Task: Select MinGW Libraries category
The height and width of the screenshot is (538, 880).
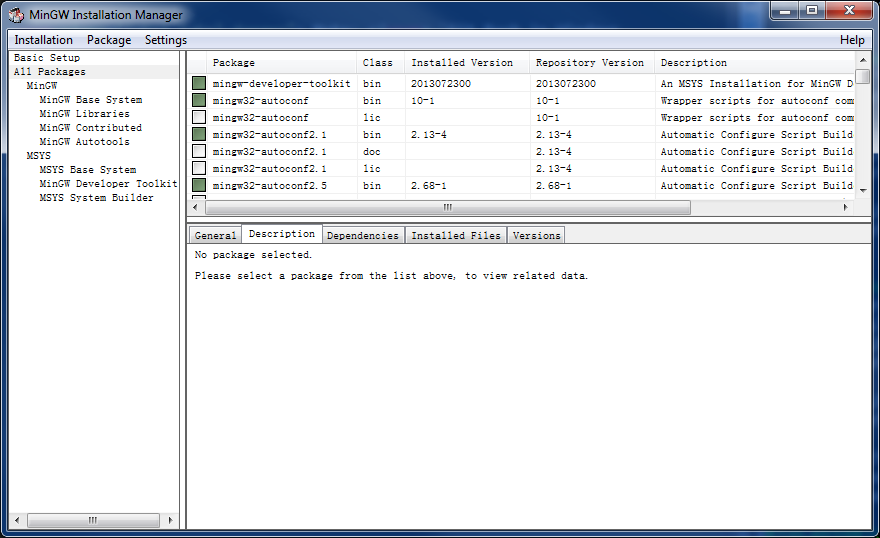Action: coord(85,114)
